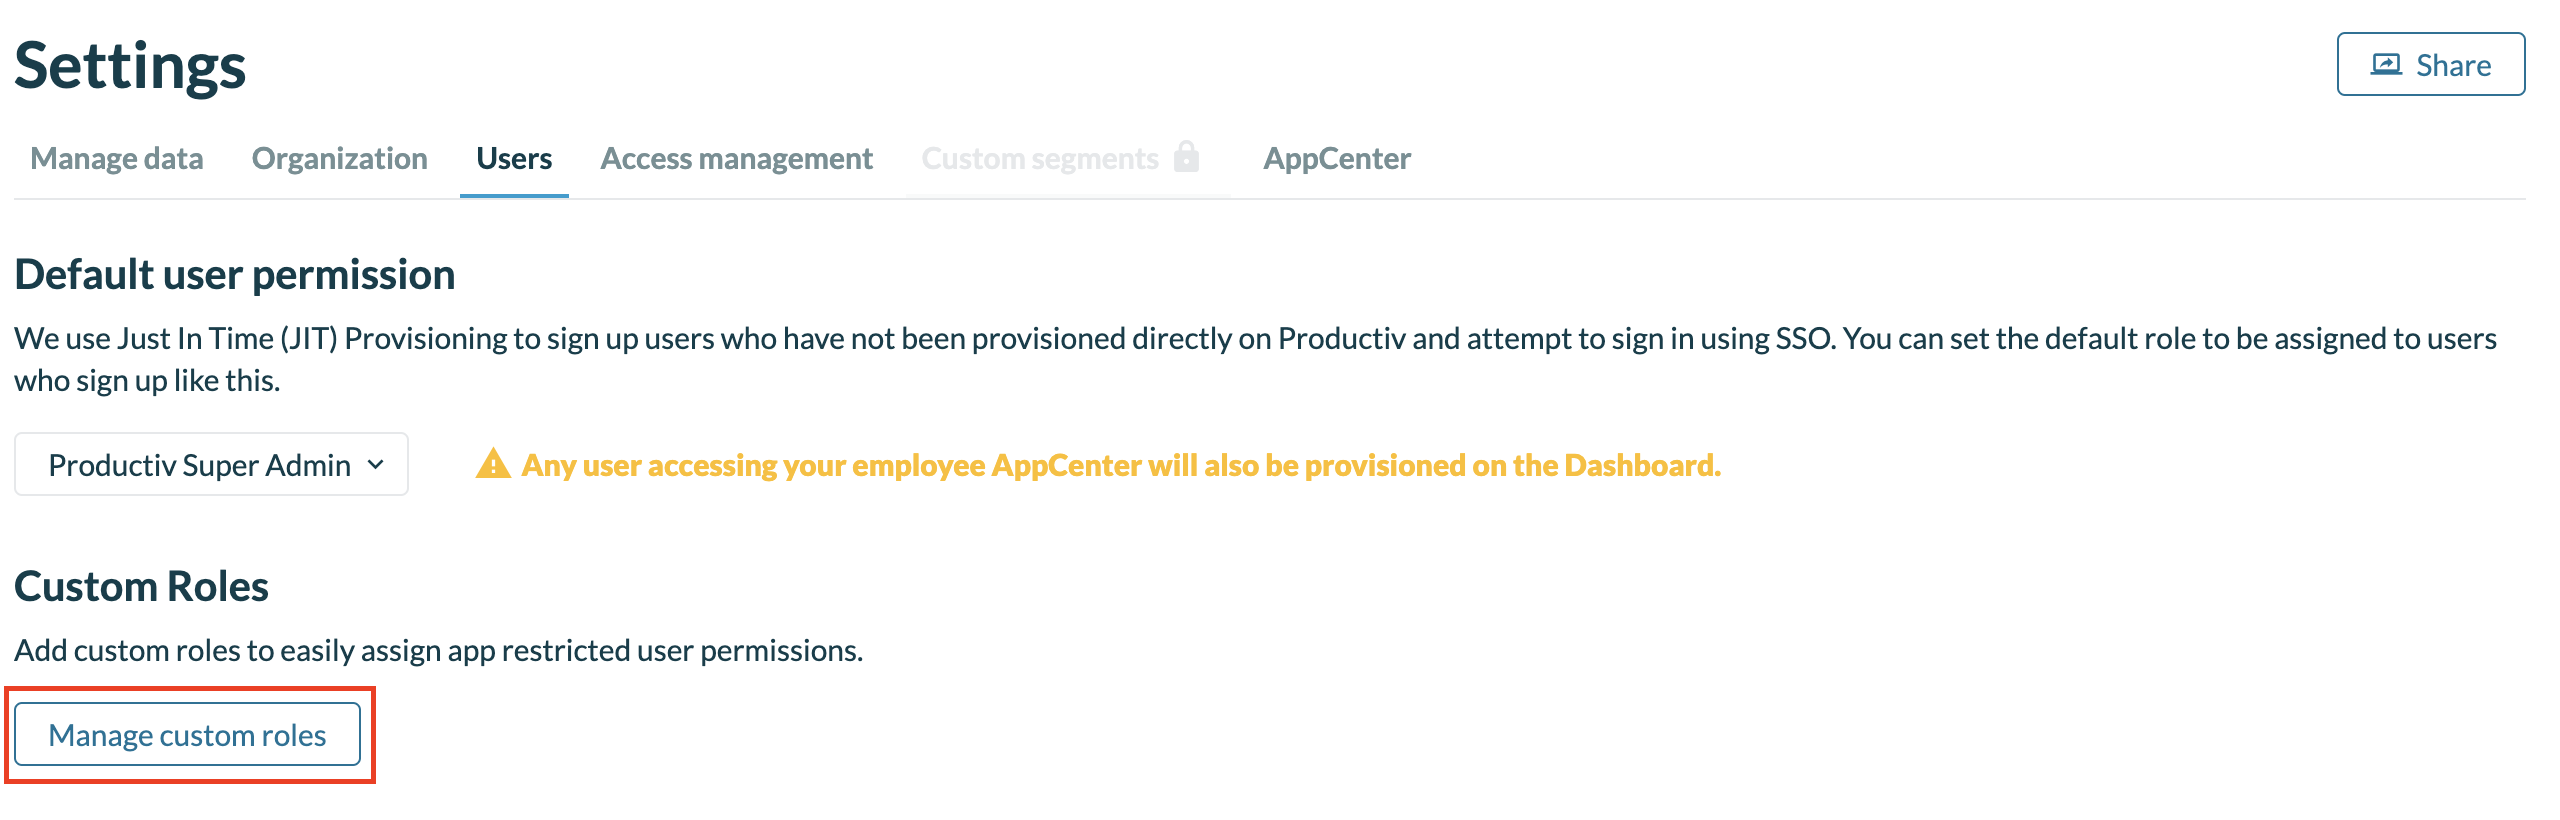Click the yellow warning triangle icon
2560x820 pixels.
point(493,464)
